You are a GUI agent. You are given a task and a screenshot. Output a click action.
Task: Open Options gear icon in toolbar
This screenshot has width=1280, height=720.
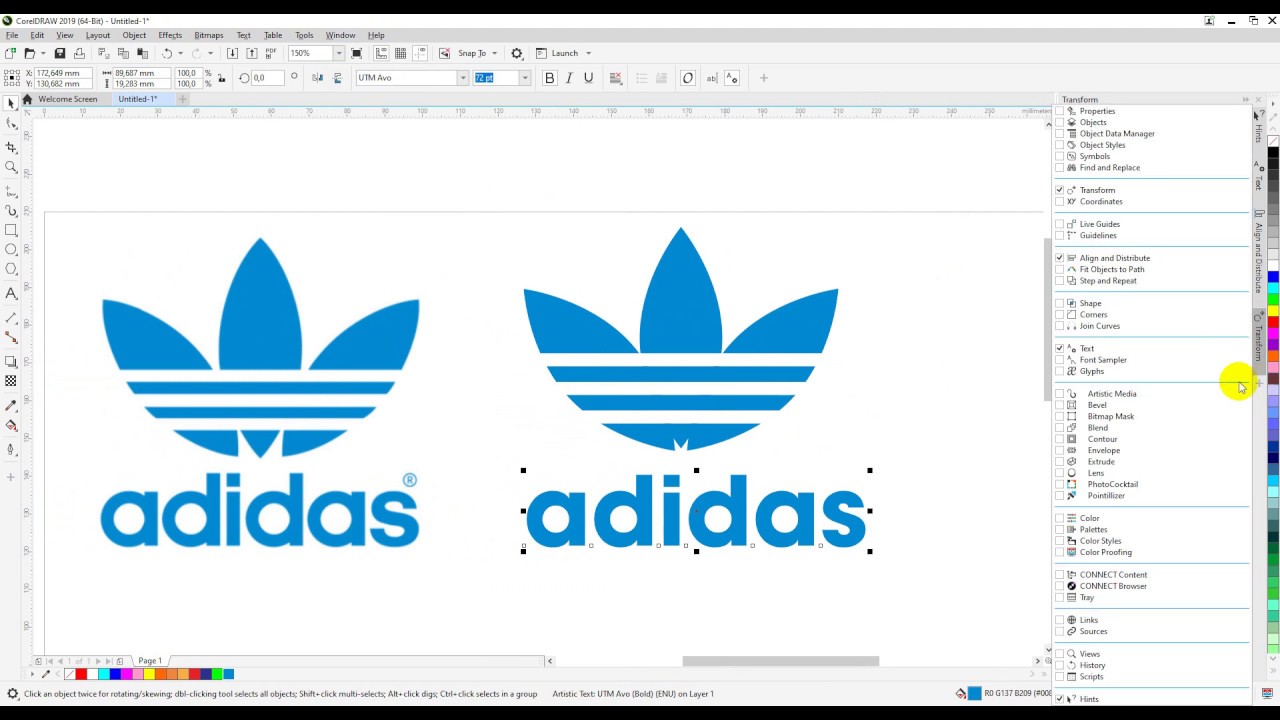point(517,53)
